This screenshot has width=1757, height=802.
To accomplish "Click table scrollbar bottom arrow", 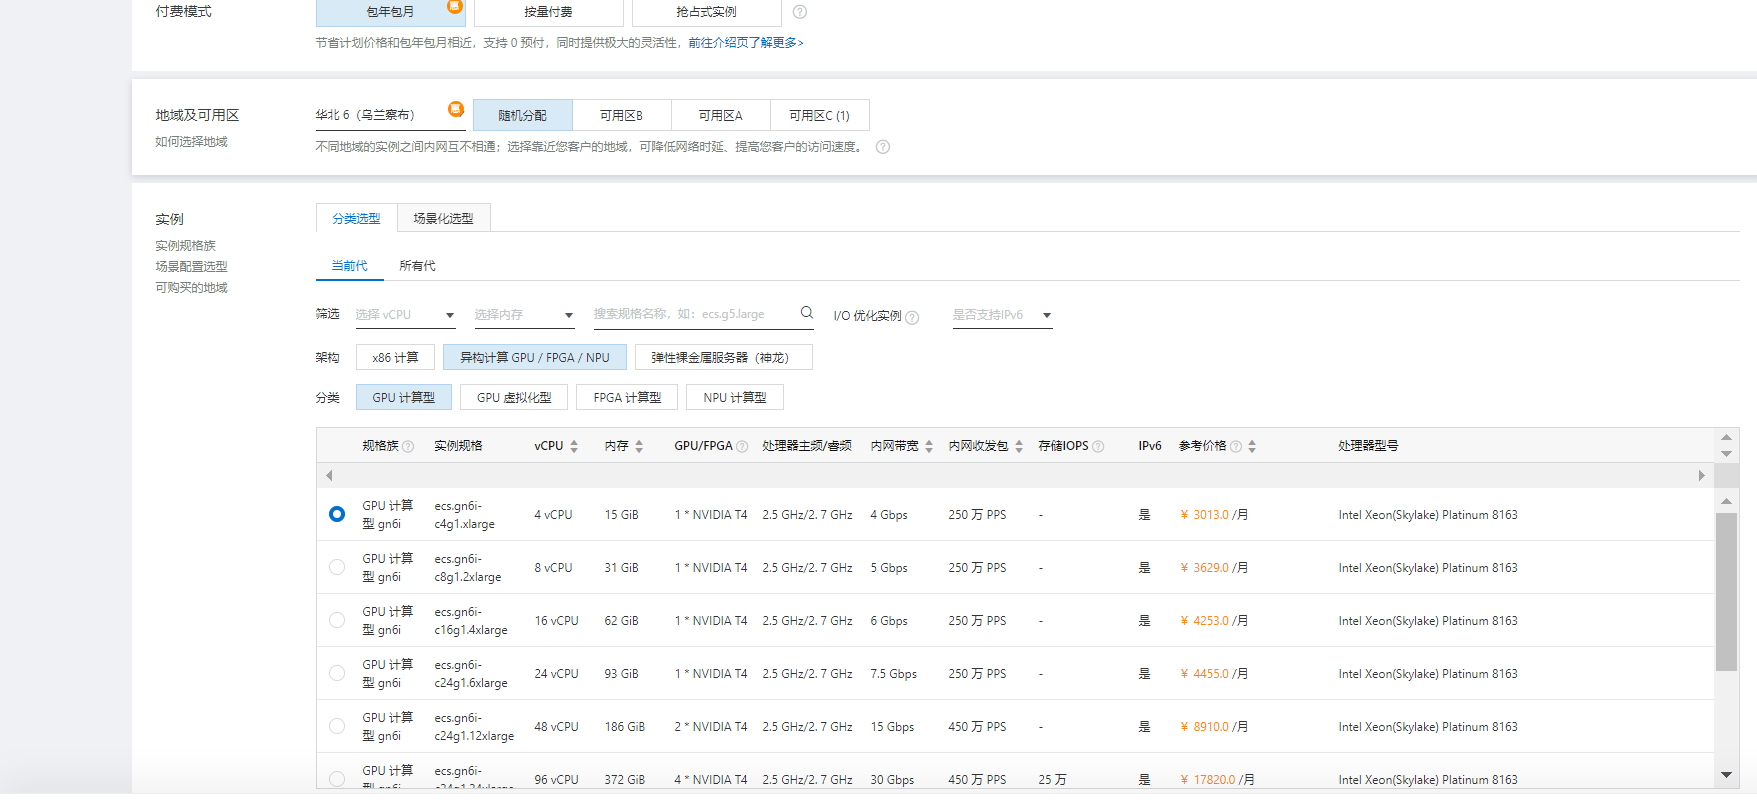I will click(1726, 775).
